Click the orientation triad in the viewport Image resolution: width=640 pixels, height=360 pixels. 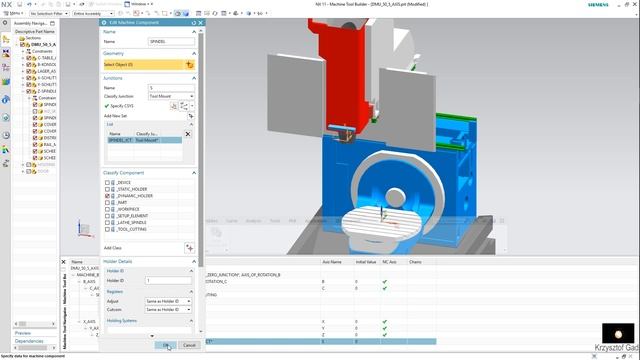point(85,229)
